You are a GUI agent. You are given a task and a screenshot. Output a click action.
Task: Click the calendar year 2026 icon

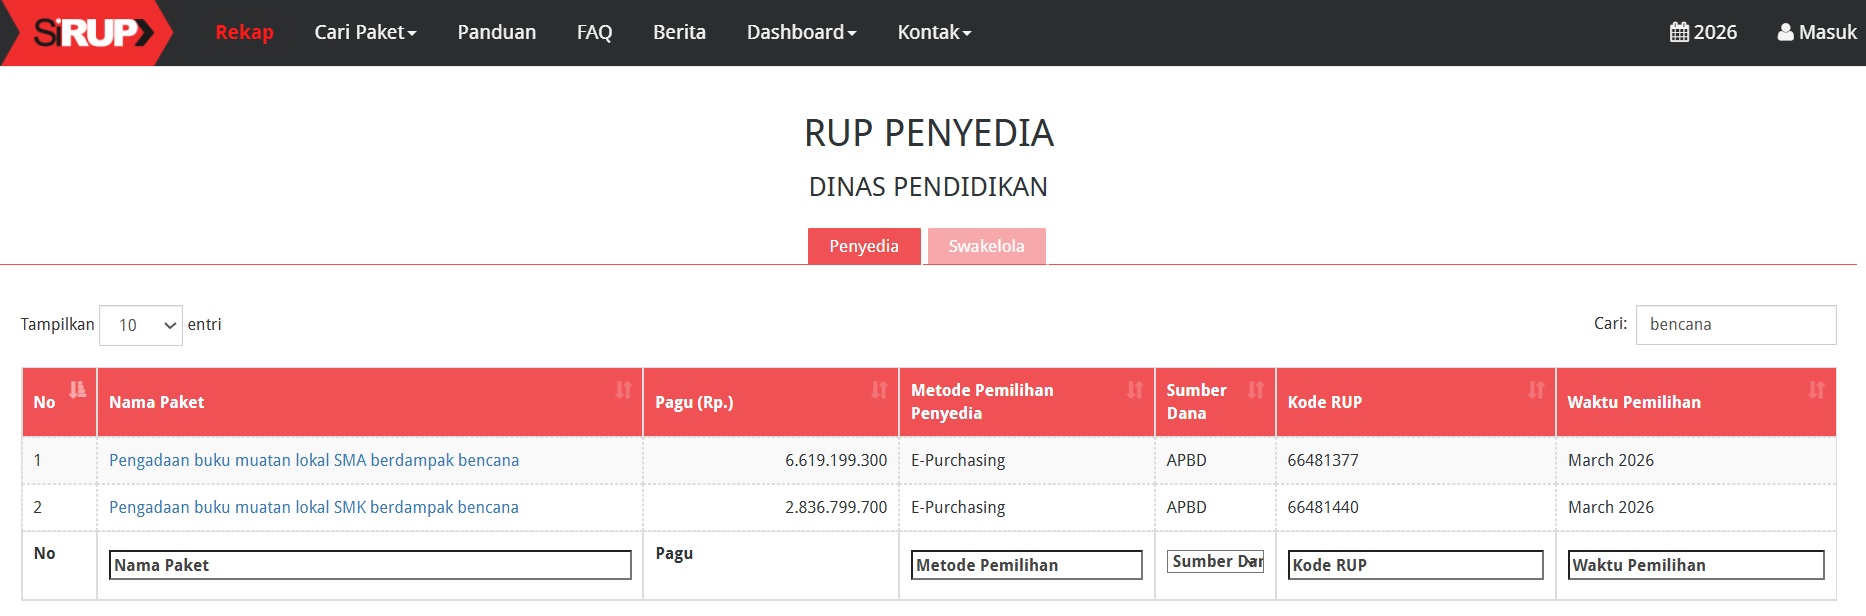1679,32
